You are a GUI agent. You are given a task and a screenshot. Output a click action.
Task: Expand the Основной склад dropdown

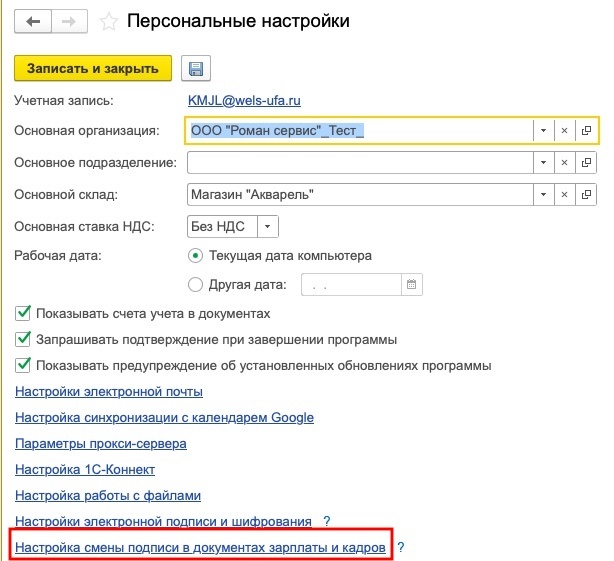tap(544, 195)
